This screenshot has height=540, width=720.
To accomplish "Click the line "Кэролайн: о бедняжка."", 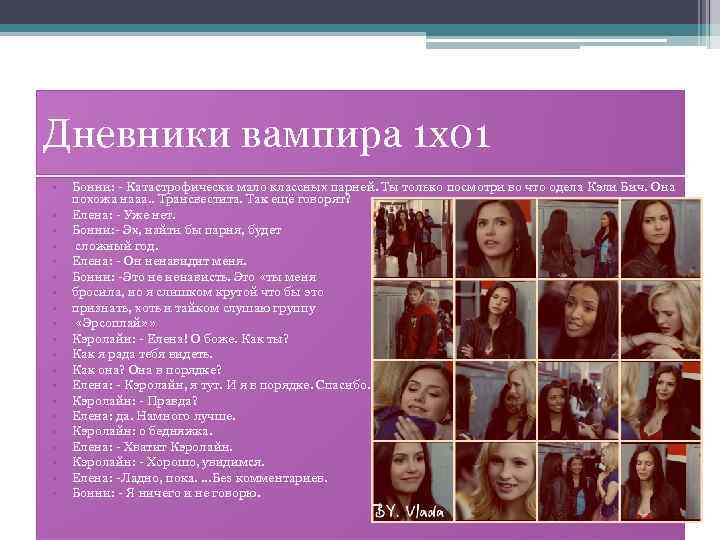I will (x=142, y=432).
